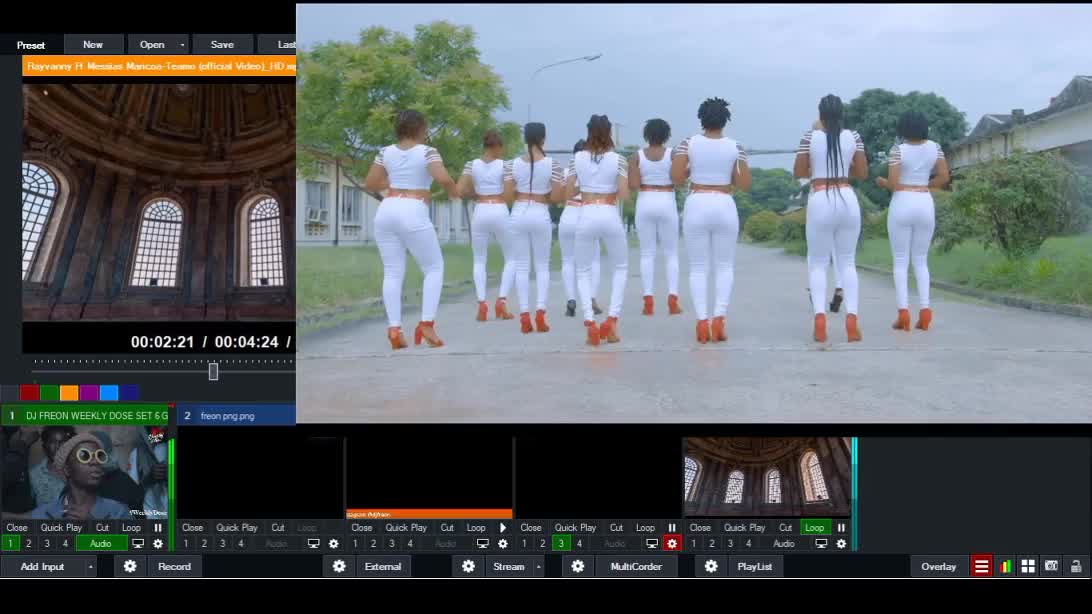The height and width of the screenshot is (614, 1092).
Task: Click the red list view icon
Action: (982, 567)
